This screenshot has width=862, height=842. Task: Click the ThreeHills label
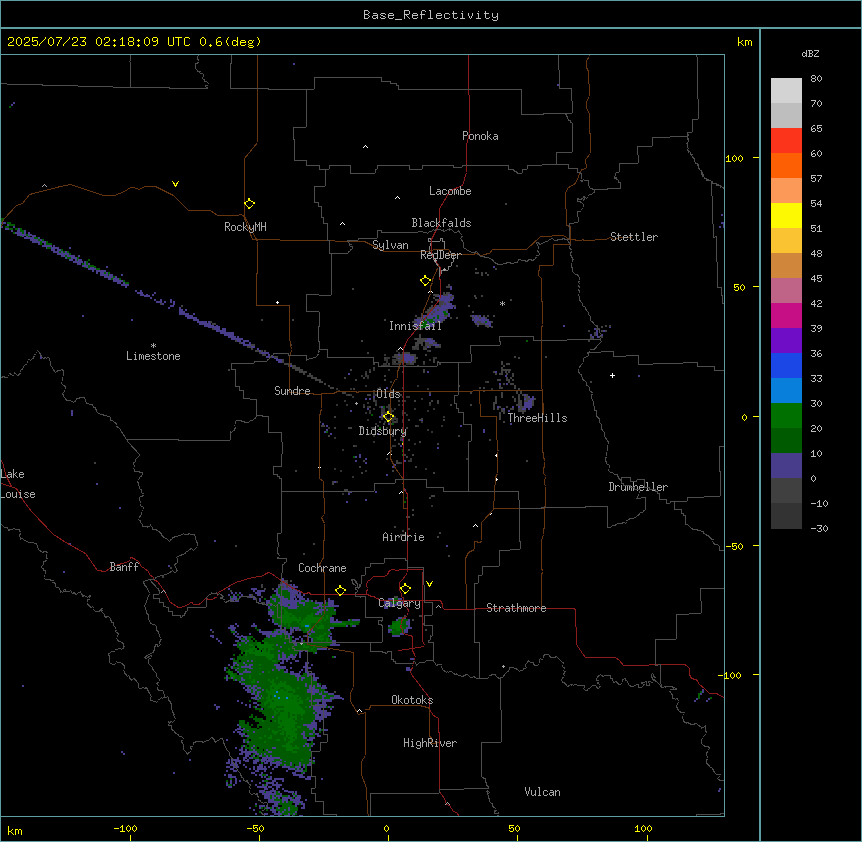tap(538, 418)
